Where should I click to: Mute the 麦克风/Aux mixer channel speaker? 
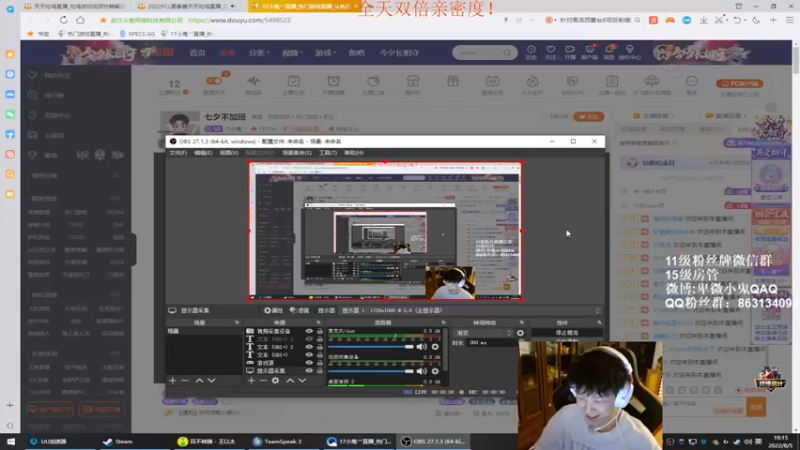(421, 346)
